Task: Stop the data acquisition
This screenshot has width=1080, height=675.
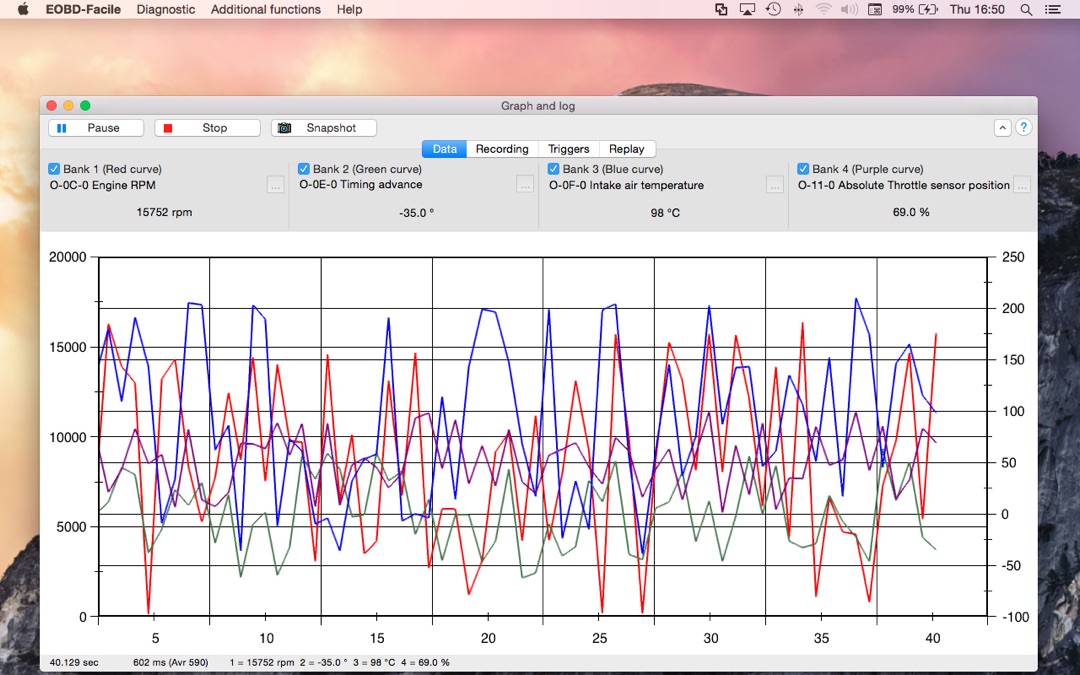Action: pos(207,128)
